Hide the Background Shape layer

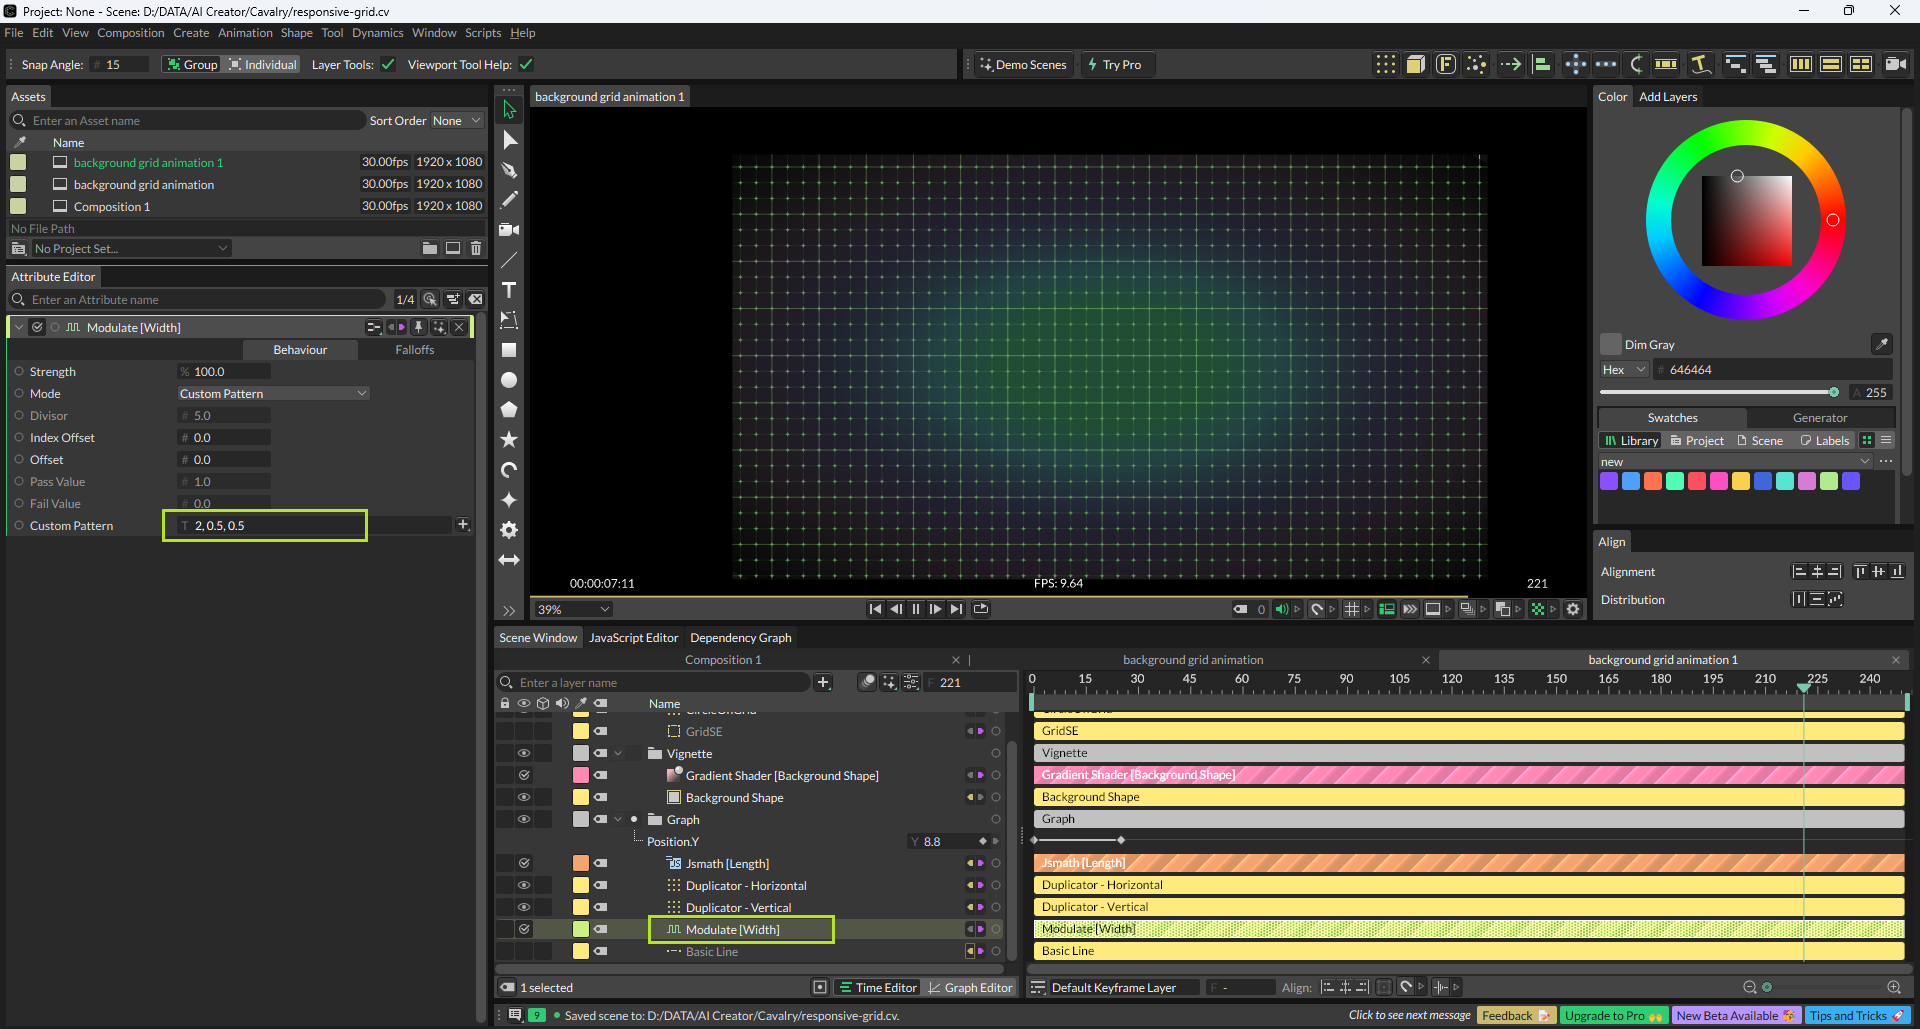tap(523, 797)
